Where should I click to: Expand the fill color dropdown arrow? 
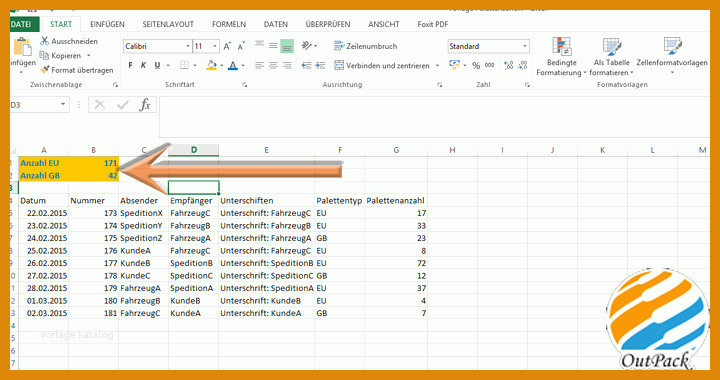pyautogui.click(x=221, y=66)
